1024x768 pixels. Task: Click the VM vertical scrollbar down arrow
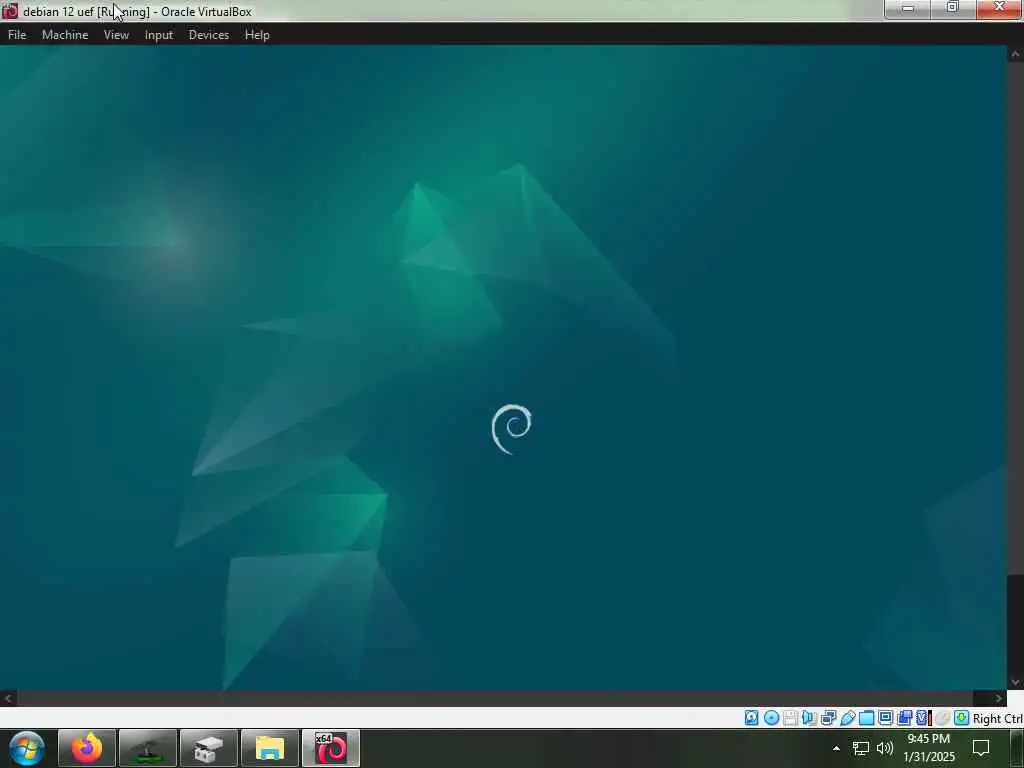click(1016, 682)
